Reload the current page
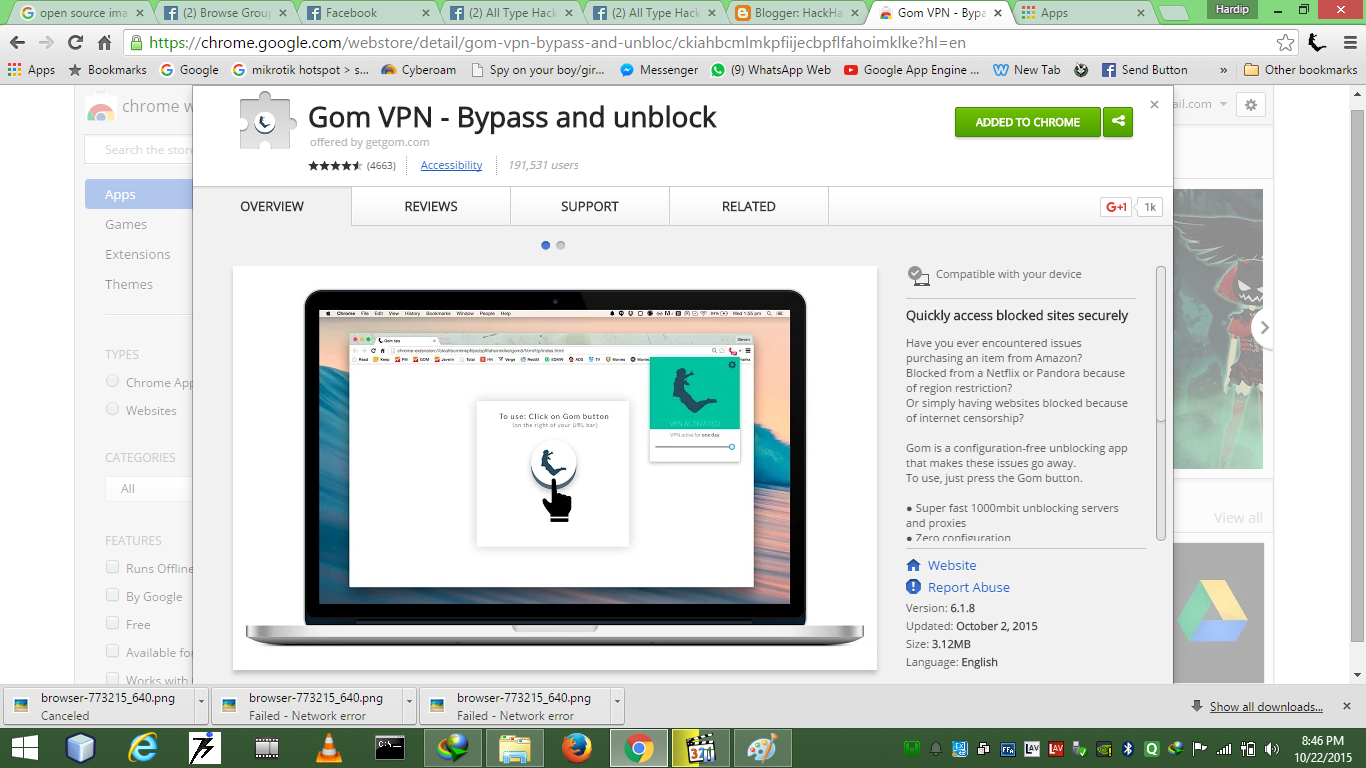Screen dimensions: 1366x768 (x=75, y=43)
